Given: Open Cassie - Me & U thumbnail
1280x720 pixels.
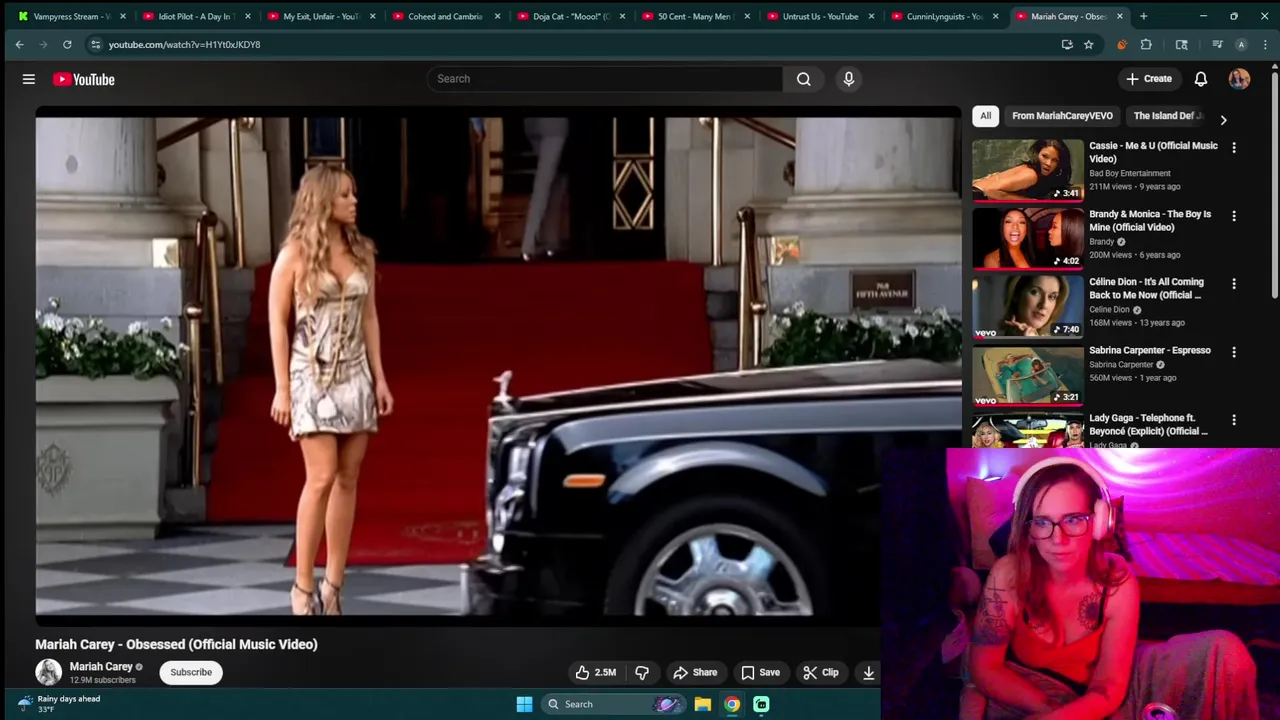Looking at the screenshot, I should click(1028, 170).
